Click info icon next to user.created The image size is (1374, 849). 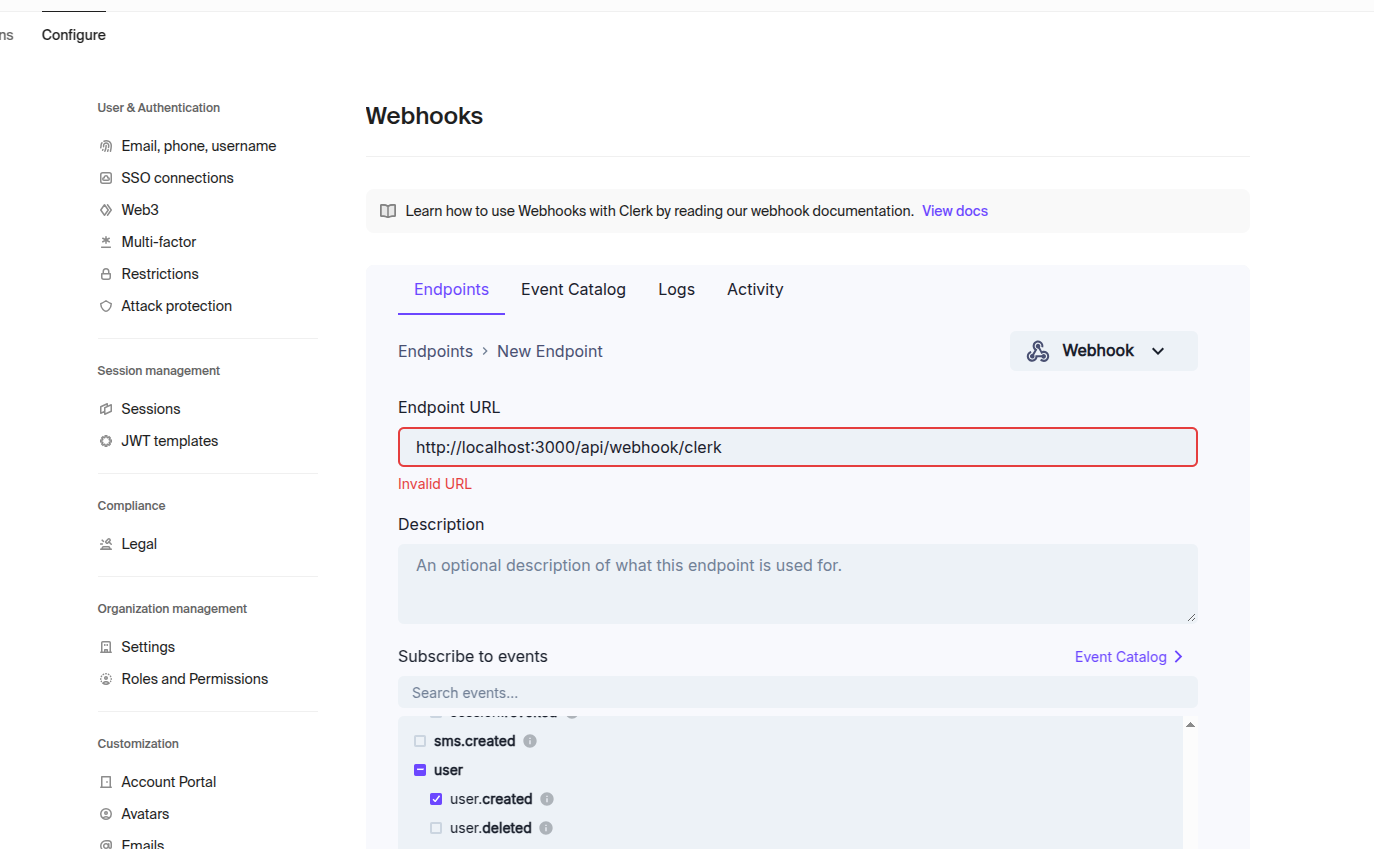tap(547, 799)
